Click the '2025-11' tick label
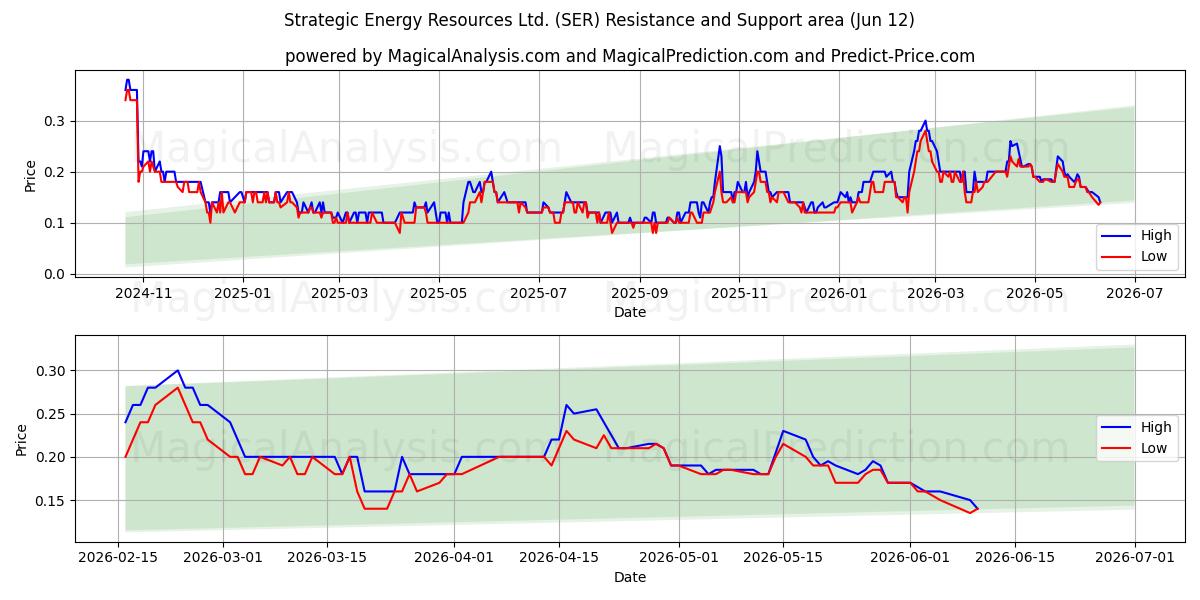 pyautogui.click(x=739, y=293)
